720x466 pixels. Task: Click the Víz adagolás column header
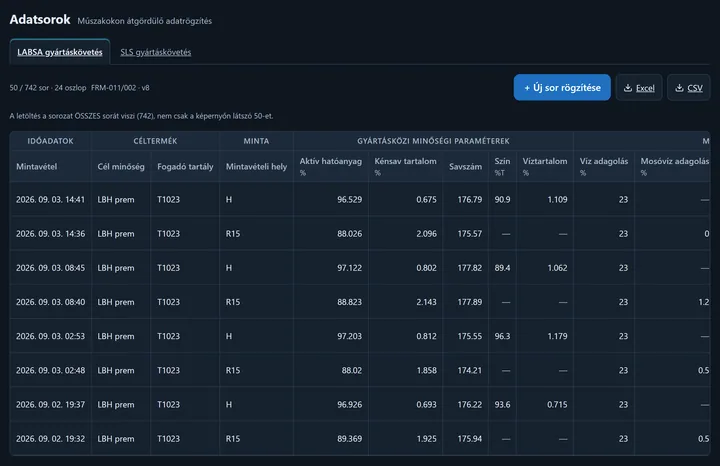(x=604, y=167)
